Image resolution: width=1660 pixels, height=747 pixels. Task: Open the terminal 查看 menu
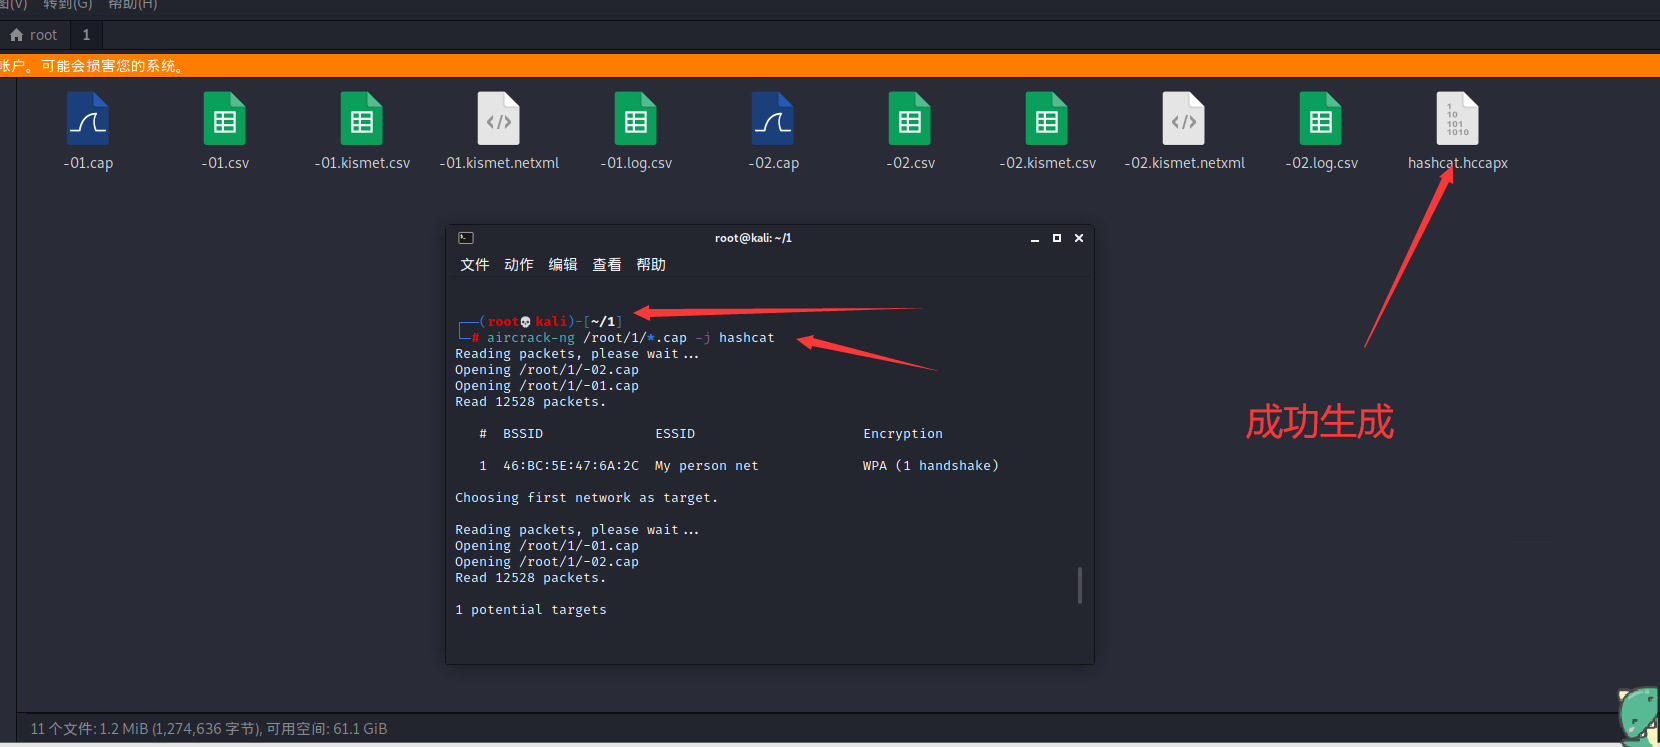pos(607,265)
